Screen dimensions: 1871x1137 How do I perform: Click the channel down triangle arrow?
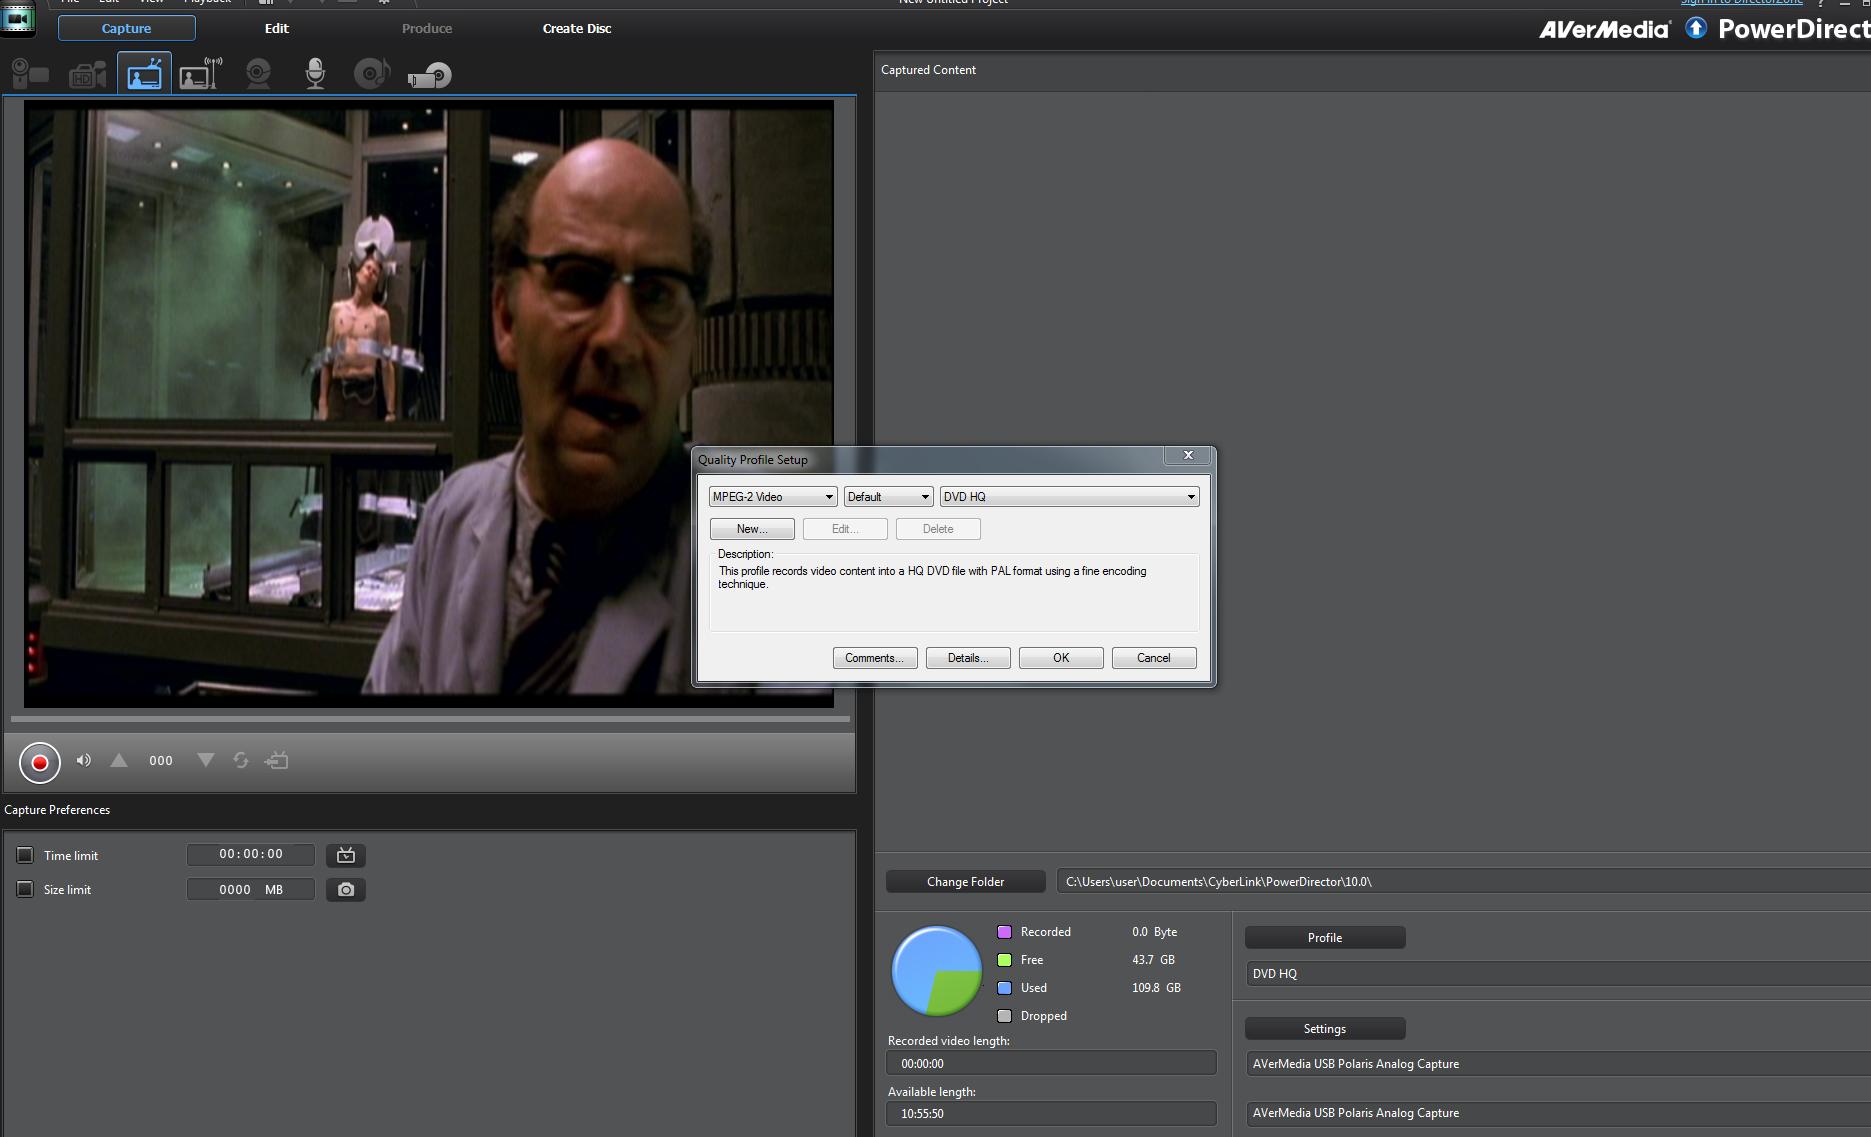tap(206, 760)
